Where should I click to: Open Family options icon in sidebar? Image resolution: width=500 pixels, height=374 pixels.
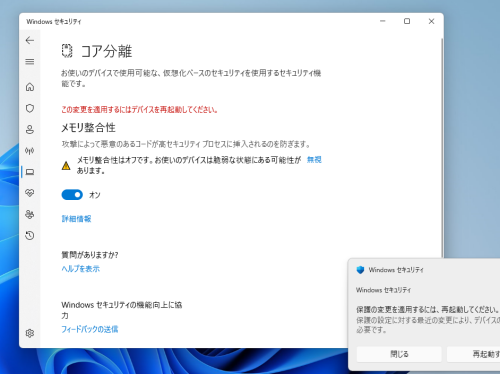click(30, 214)
